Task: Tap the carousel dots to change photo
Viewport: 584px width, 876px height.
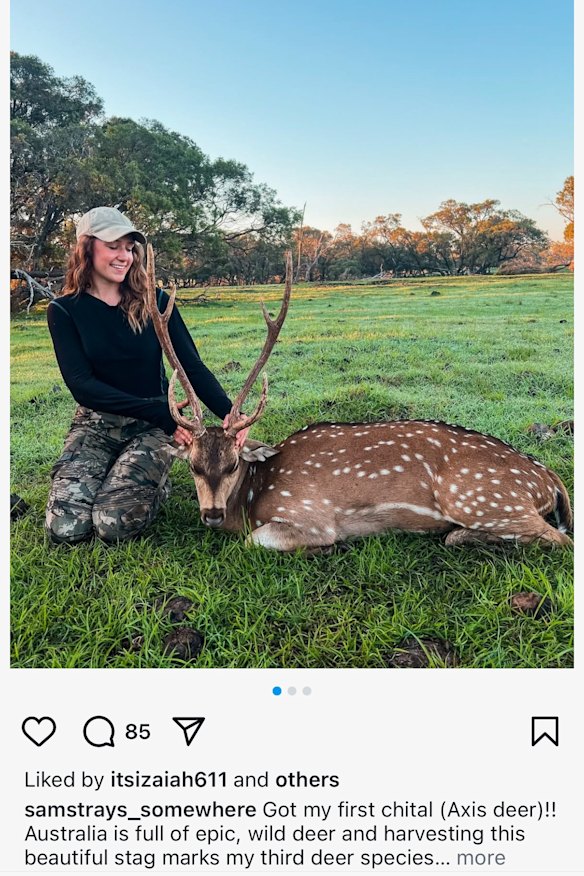Action: 292,689
